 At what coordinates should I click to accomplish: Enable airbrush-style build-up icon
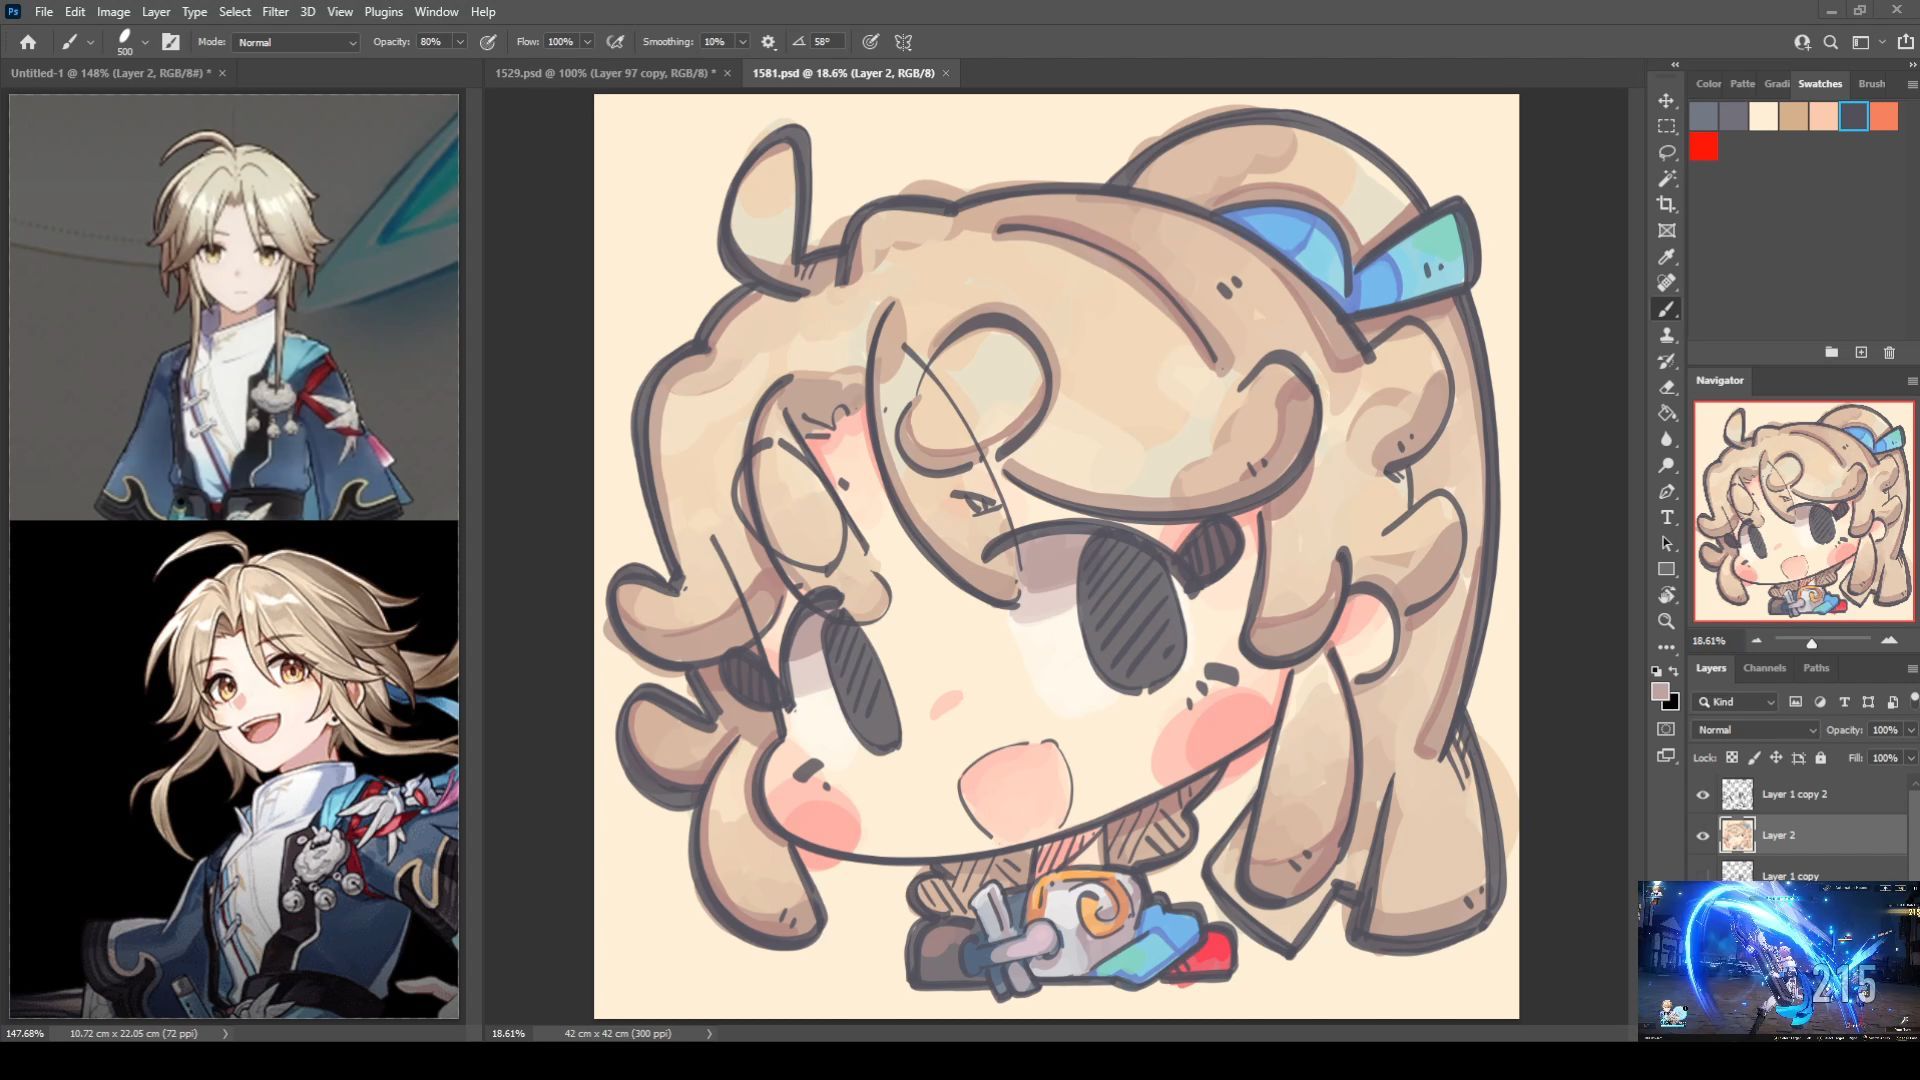(x=615, y=42)
